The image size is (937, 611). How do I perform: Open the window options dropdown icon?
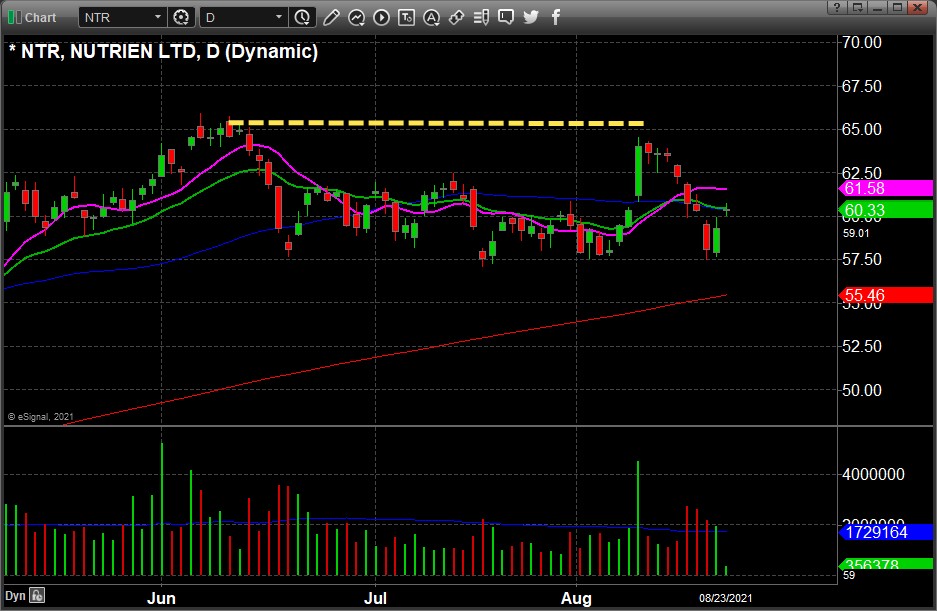[x=858, y=7]
